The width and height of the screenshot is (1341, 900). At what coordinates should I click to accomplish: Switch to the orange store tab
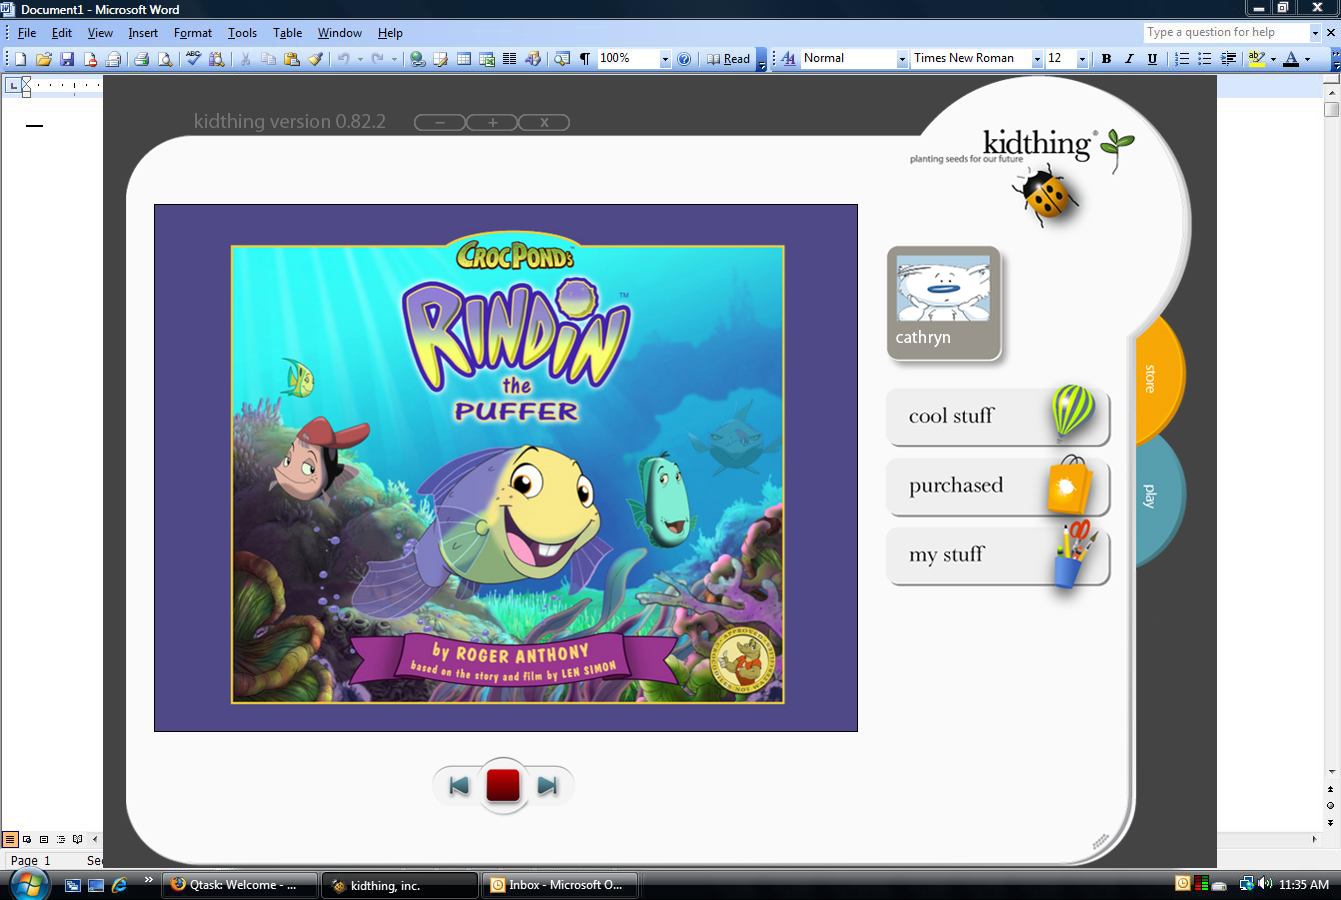(x=1158, y=379)
